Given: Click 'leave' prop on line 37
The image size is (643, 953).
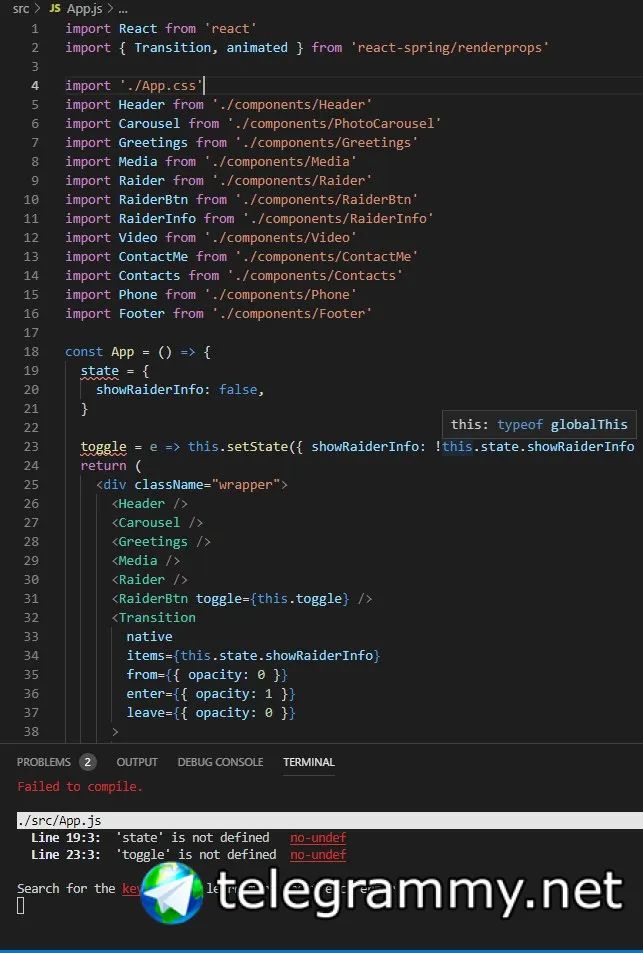Looking at the screenshot, I should pyautogui.click(x=145, y=712).
